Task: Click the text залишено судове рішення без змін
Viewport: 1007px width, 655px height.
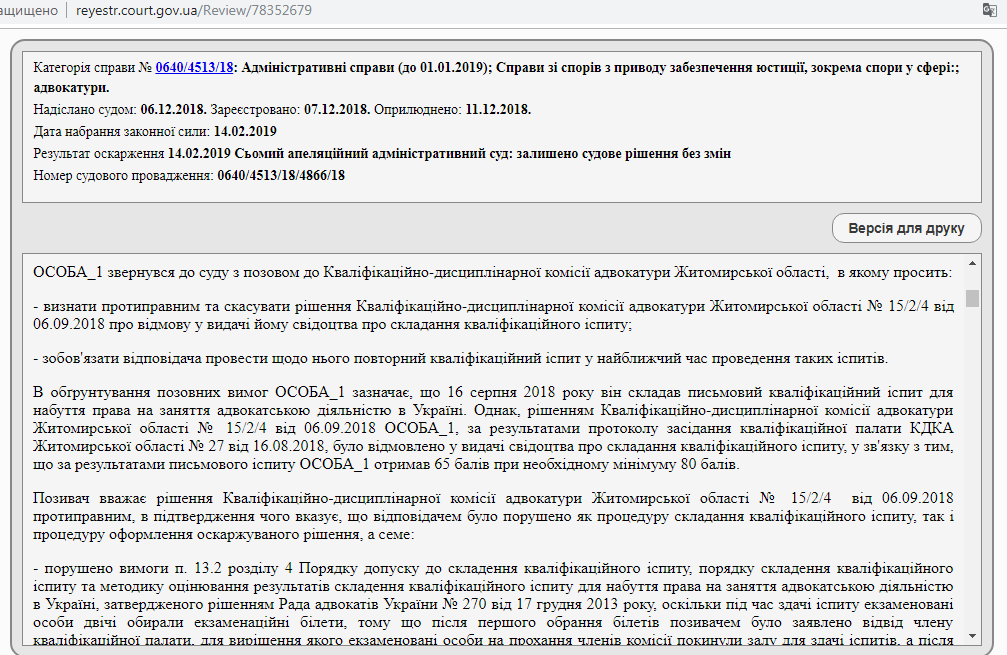Action: pos(624,153)
